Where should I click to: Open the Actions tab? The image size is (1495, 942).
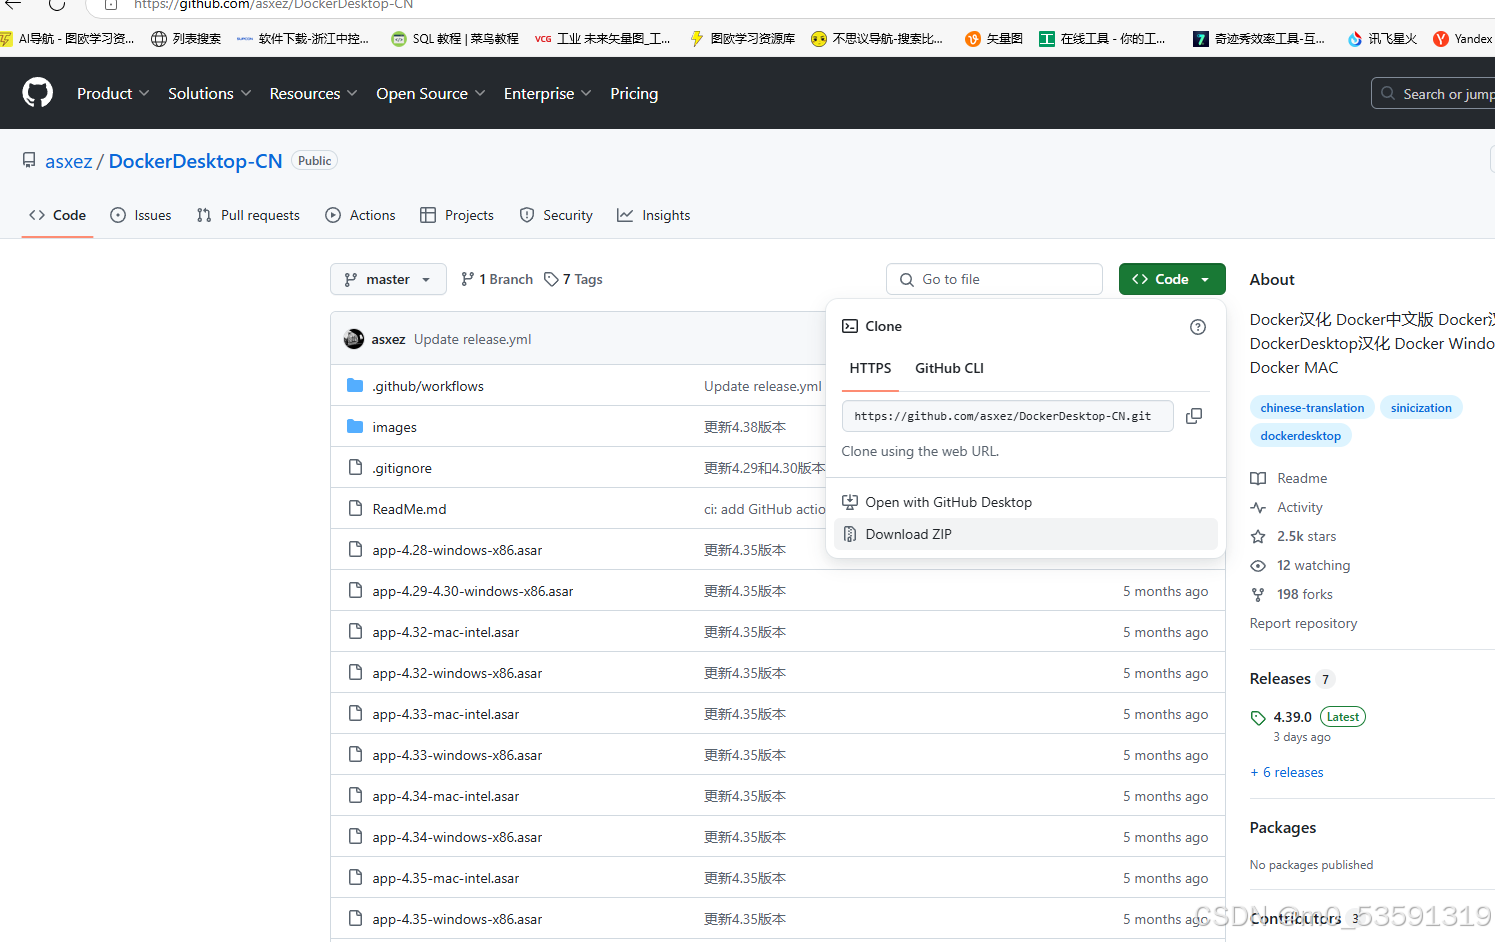361,215
